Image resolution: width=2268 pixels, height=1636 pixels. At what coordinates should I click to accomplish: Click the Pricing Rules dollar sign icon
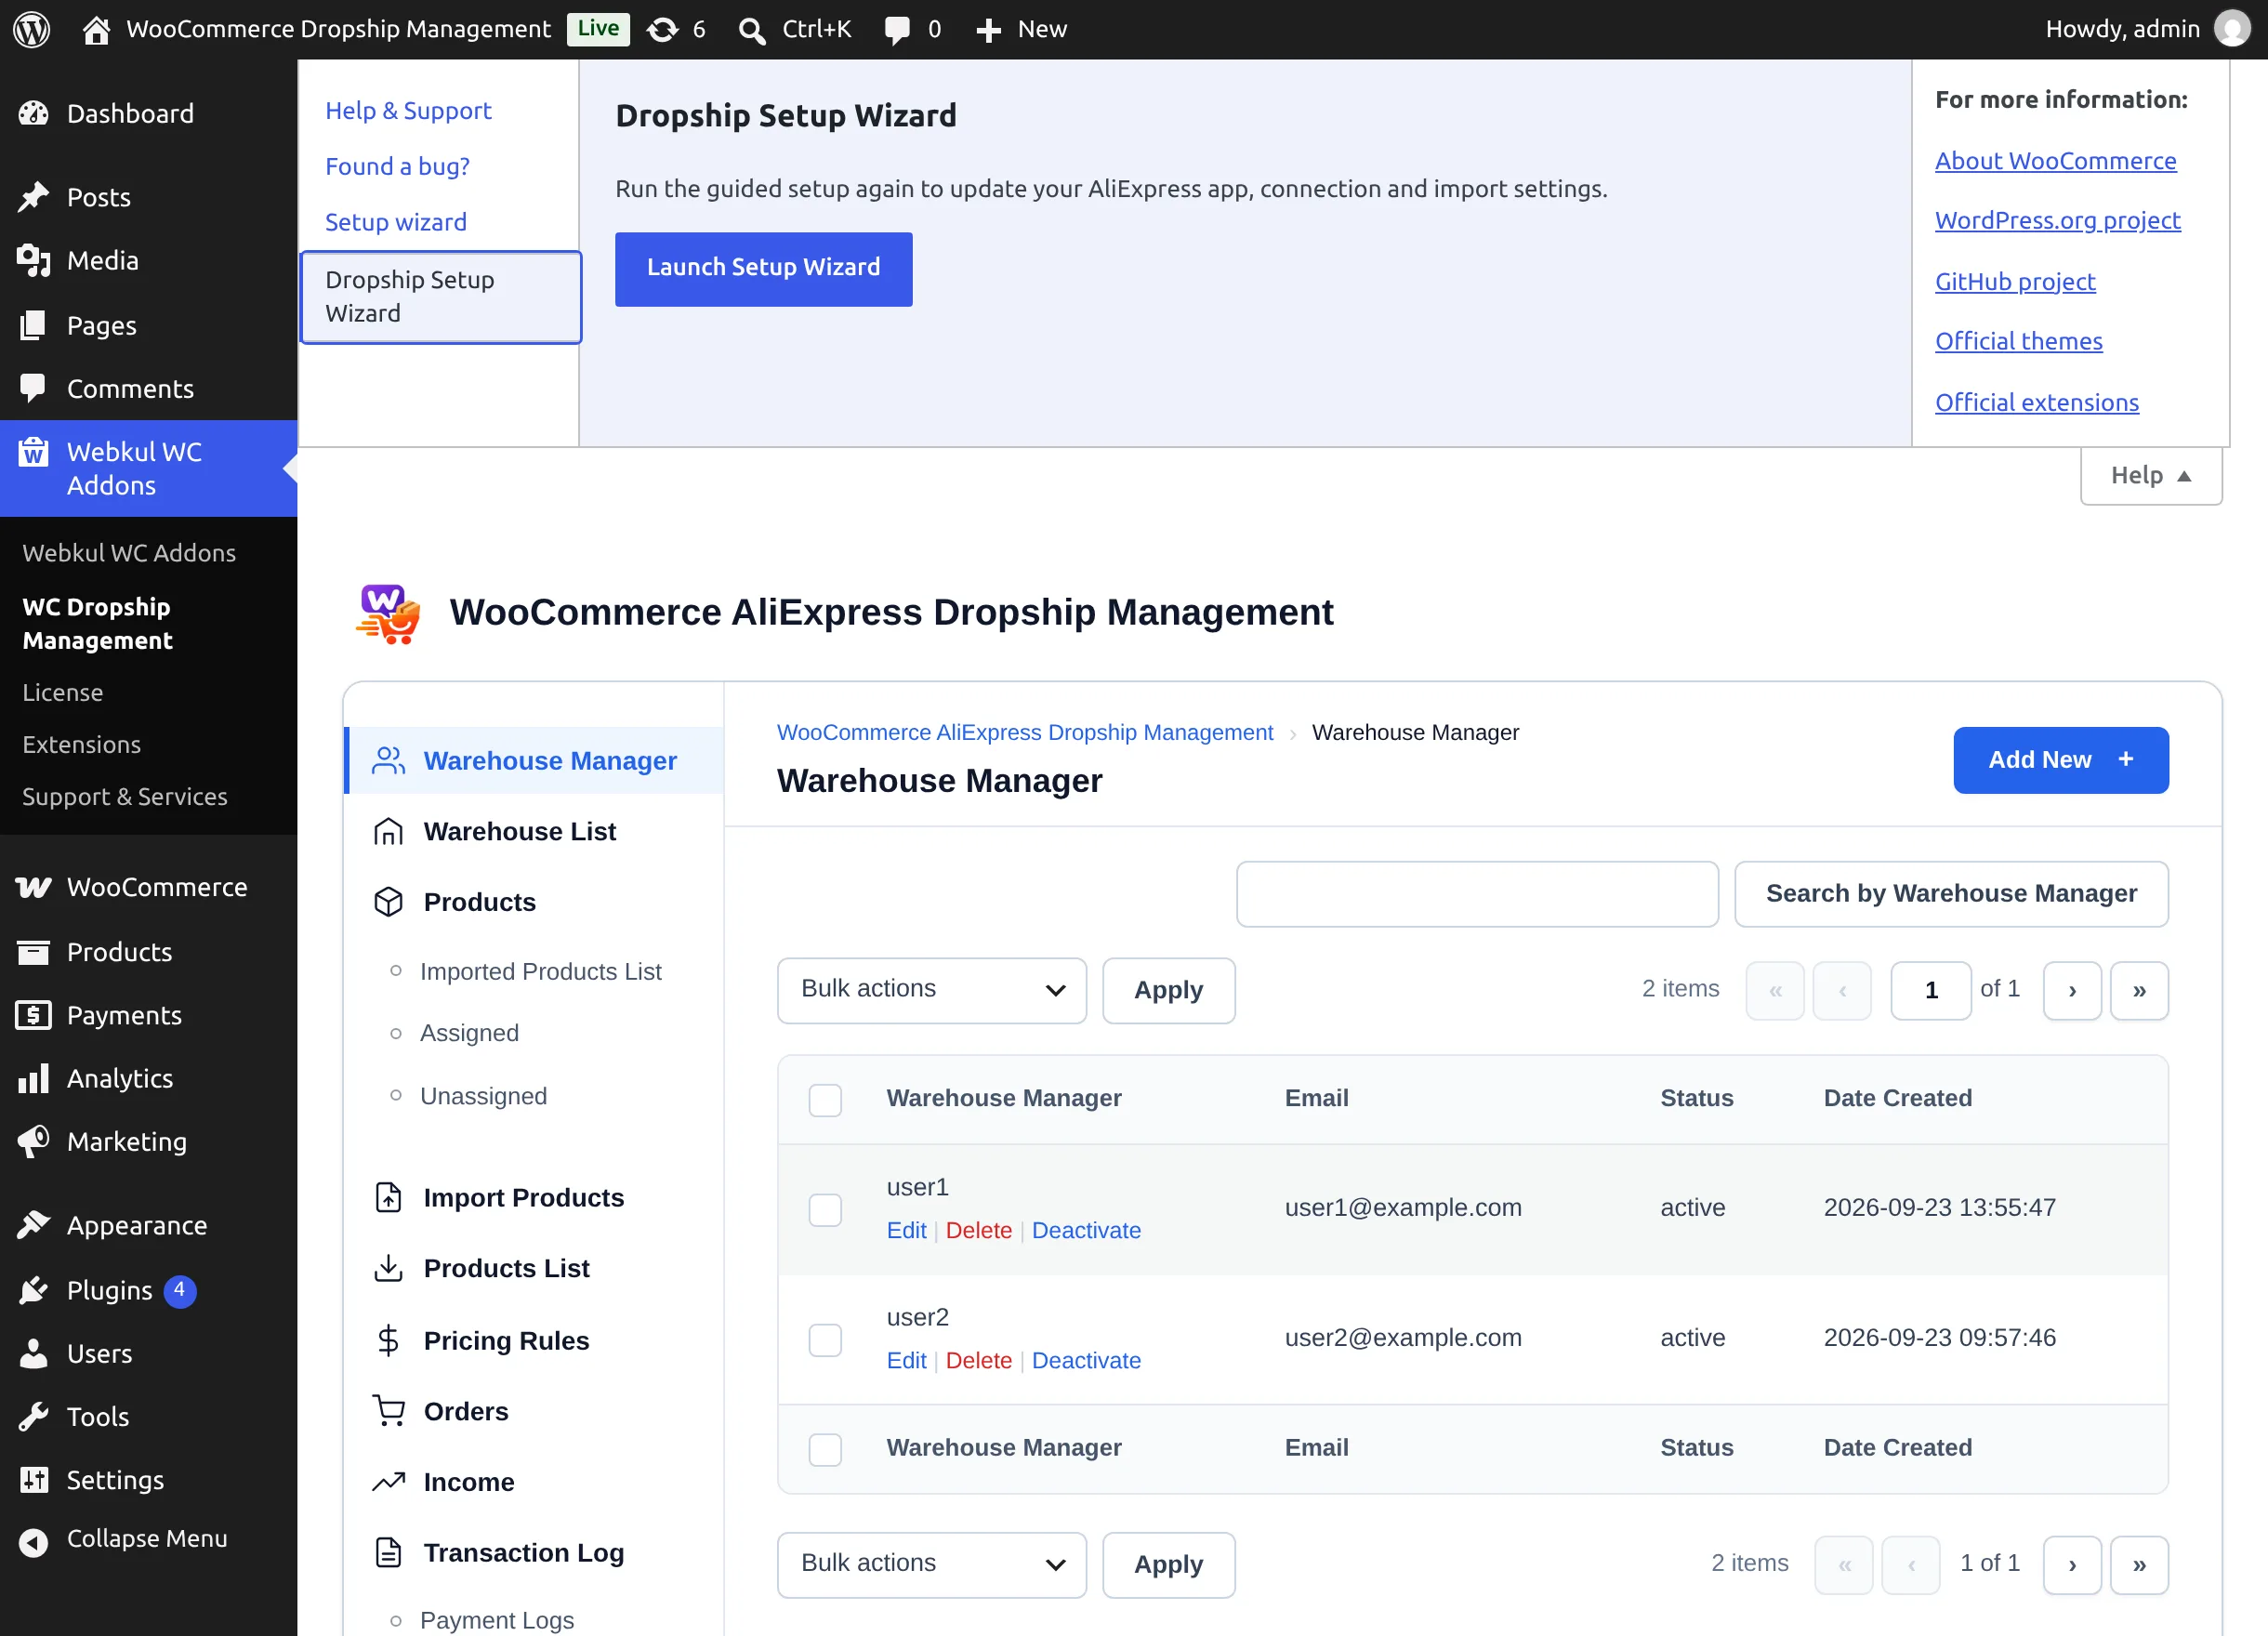[388, 1340]
